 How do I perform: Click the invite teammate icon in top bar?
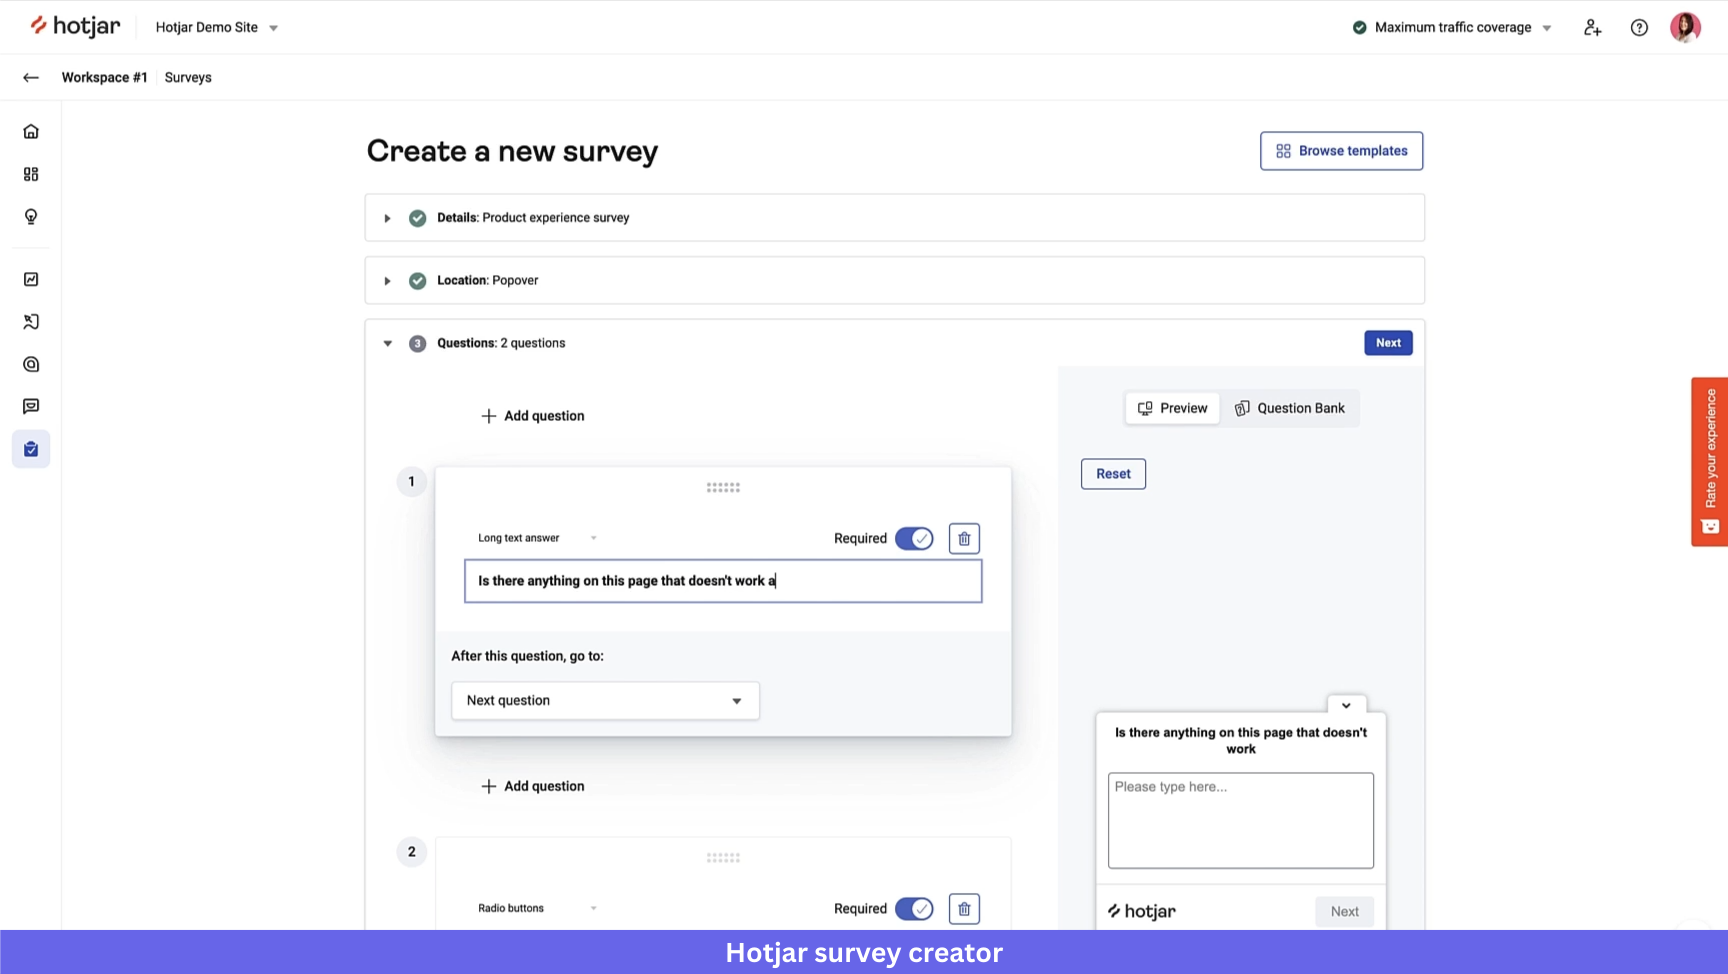click(1592, 27)
